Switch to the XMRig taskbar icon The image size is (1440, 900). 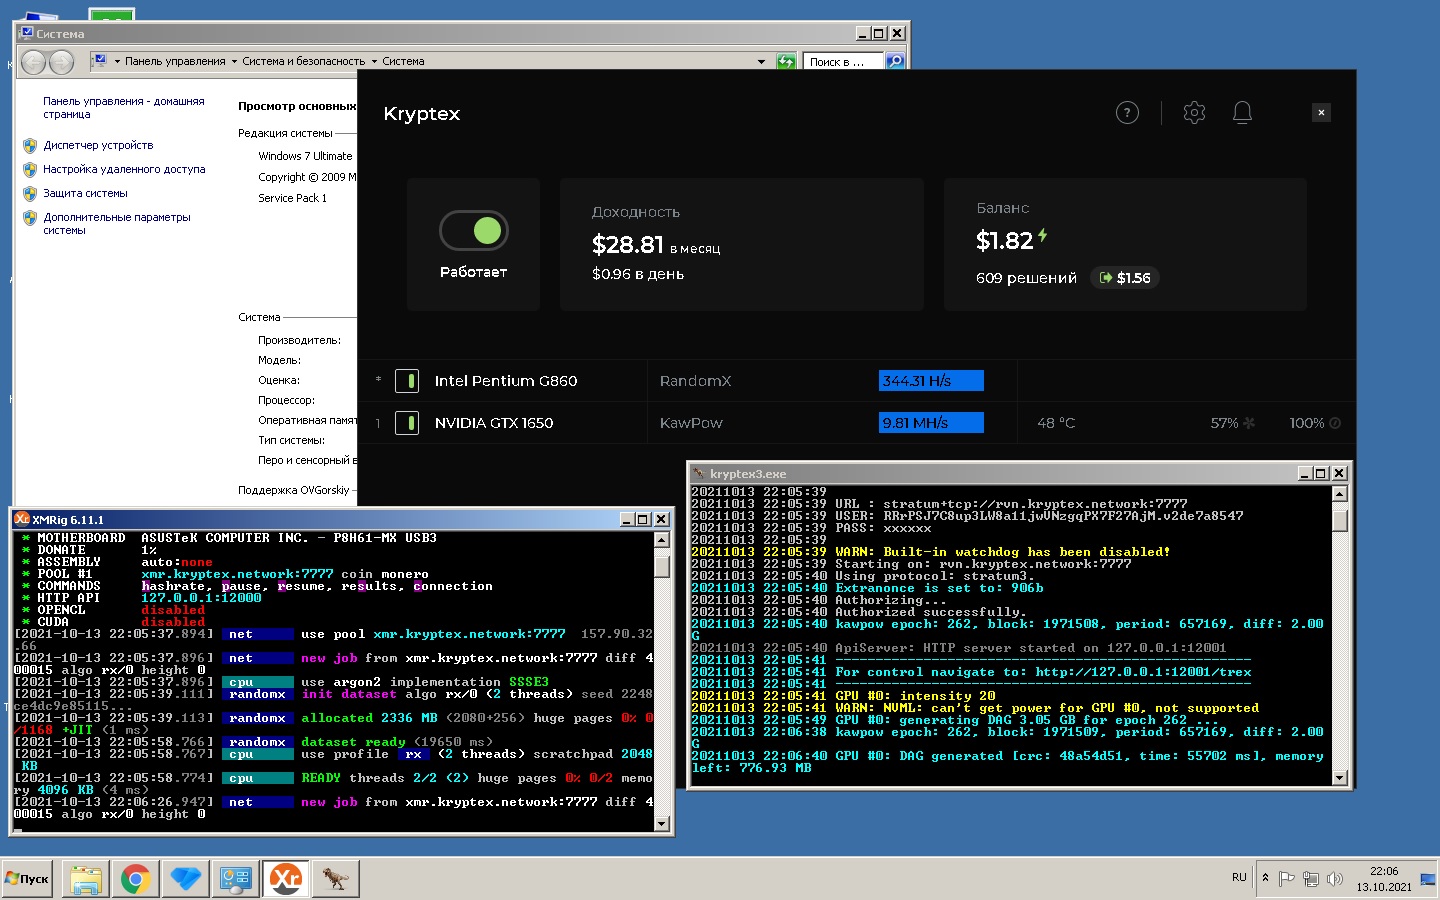click(x=286, y=879)
